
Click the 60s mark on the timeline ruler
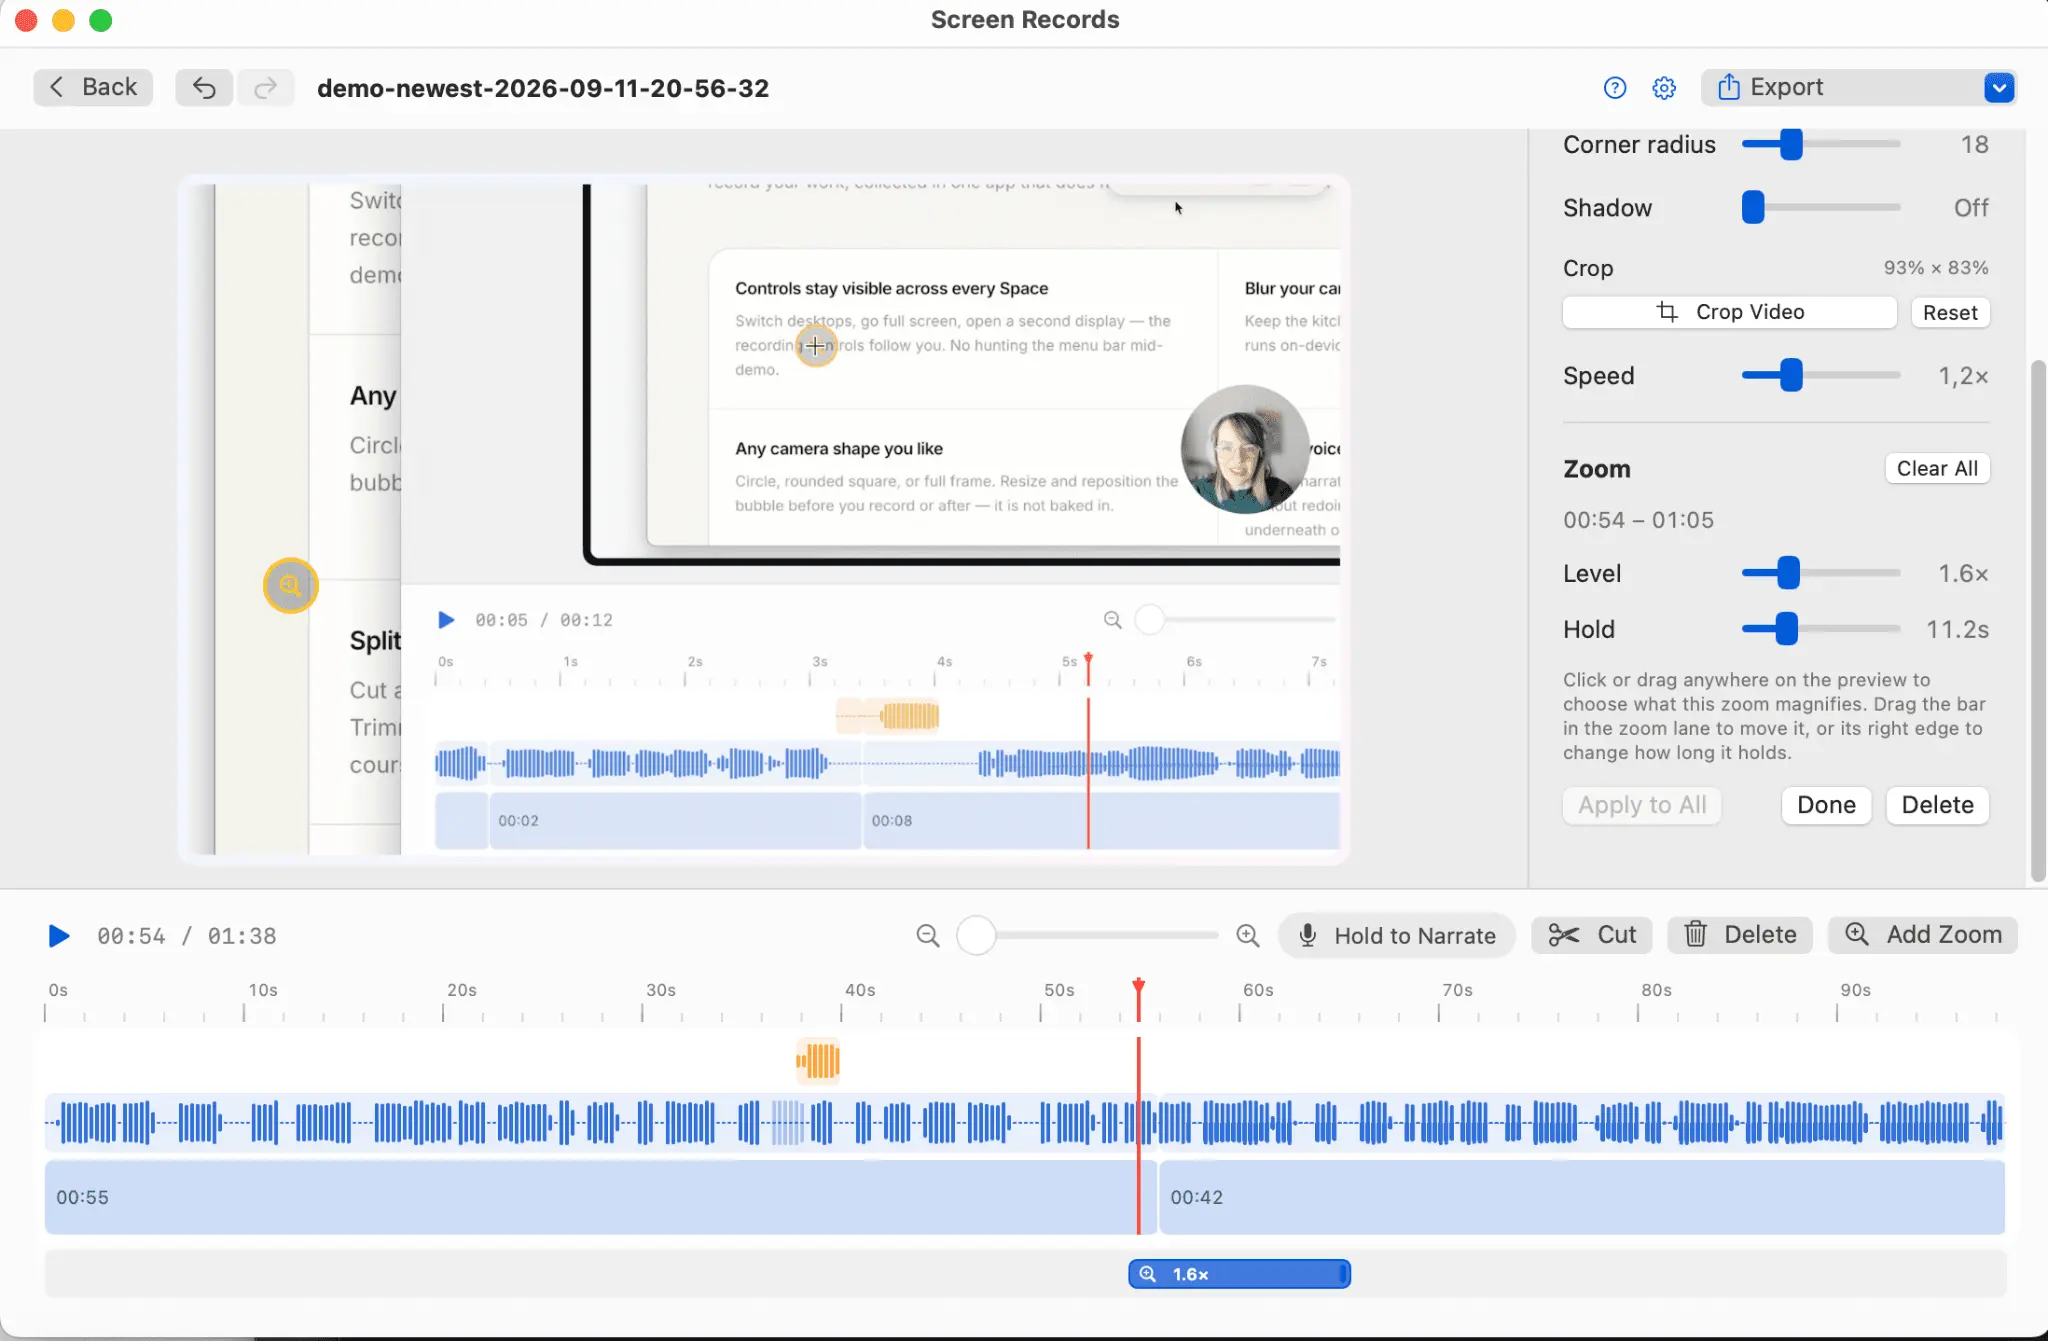(x=1257, y=990)
